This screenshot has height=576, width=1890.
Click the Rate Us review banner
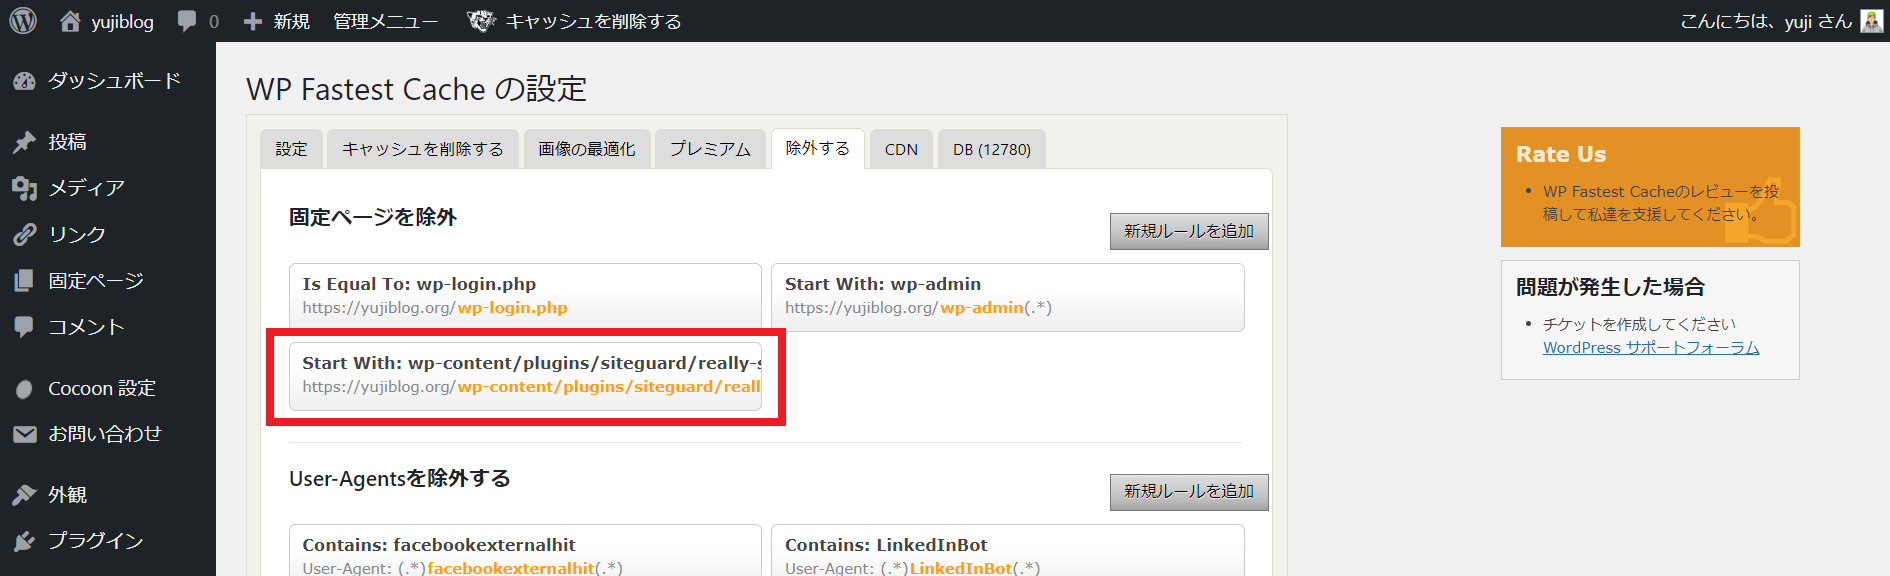(x=1650, y=187)
